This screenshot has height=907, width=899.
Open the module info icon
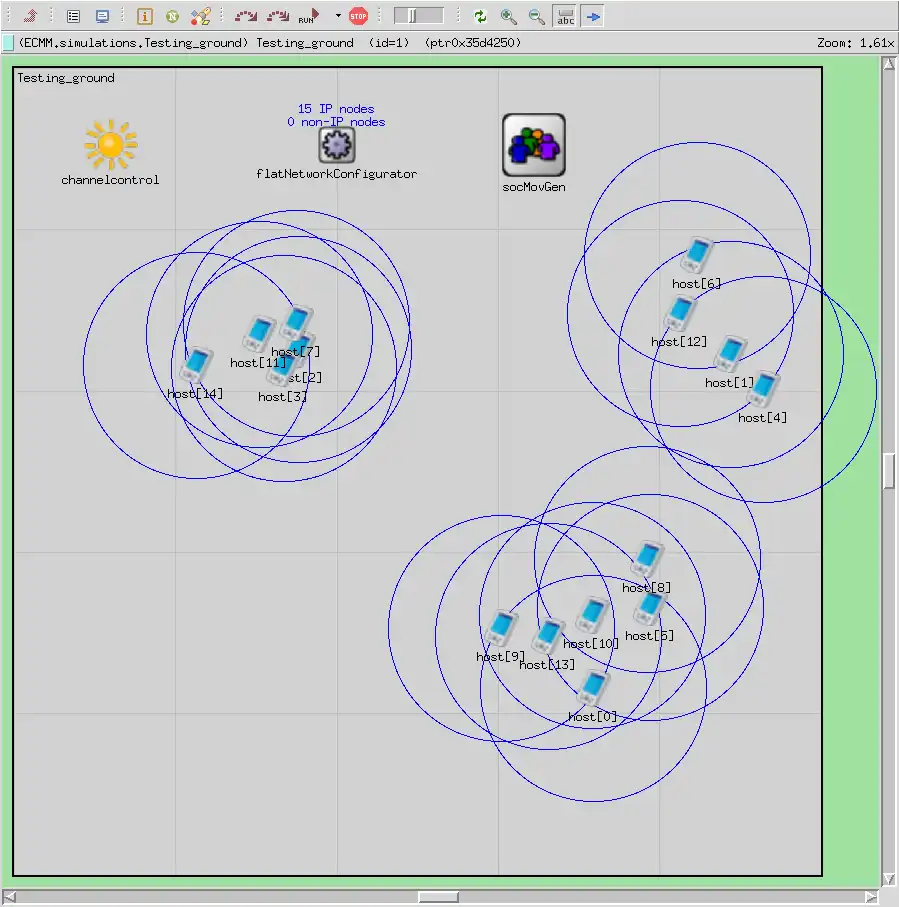pyautogui.click(x=145, y=16)
